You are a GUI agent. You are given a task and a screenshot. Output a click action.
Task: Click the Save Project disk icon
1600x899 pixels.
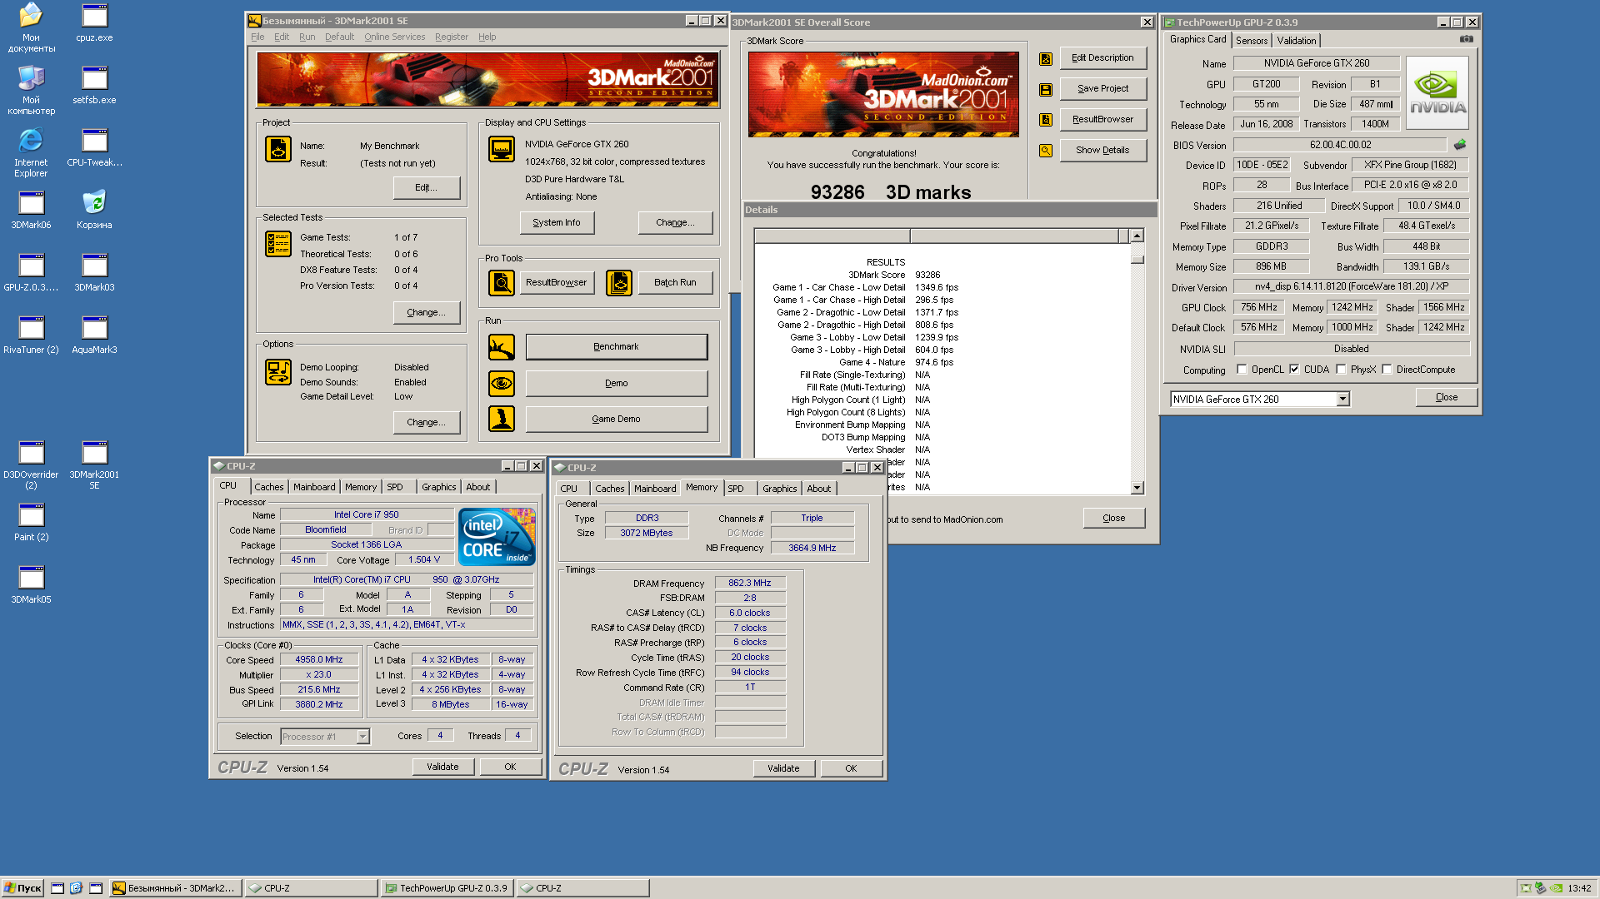click(x=1045, y=89)
